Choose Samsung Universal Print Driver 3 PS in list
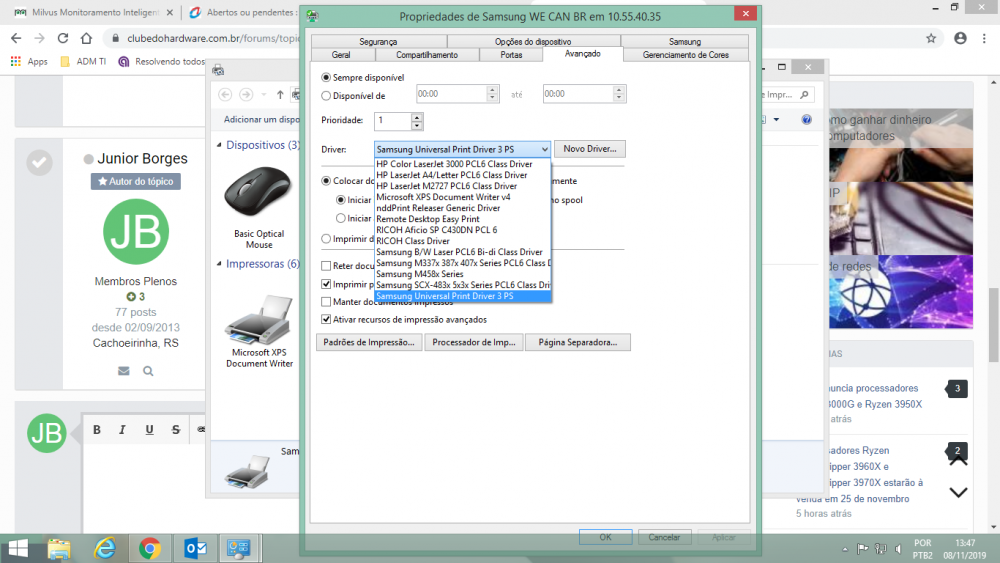This screenshot has width=1000, height=563. 463,296
